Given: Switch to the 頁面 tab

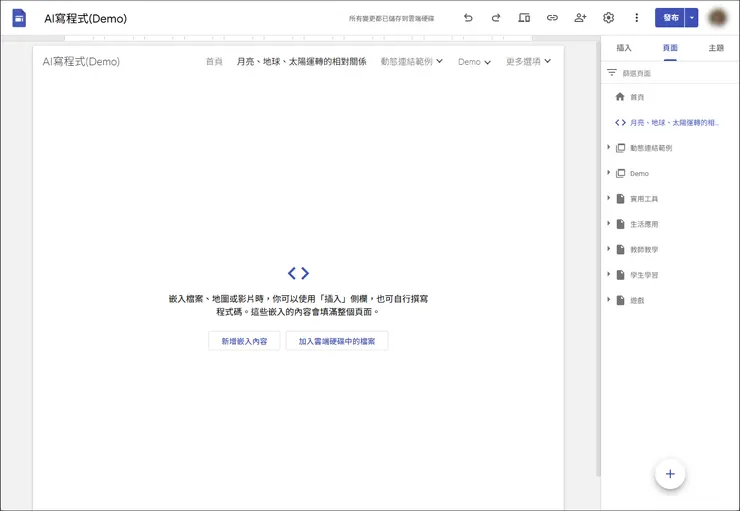Looking at the screenshot, I should tap(670, 48).
